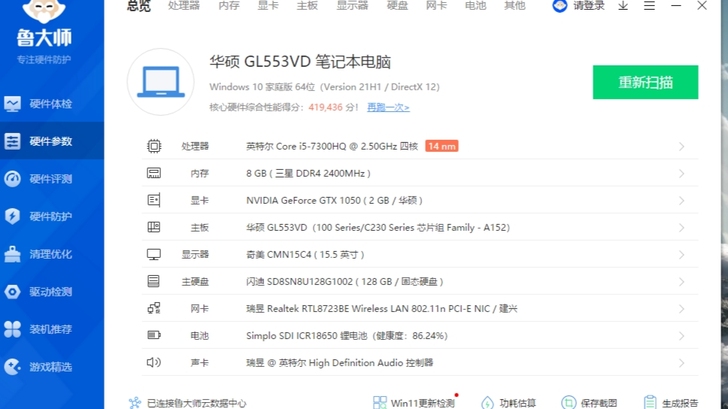728x409 pixels.
Task: Click 请登录 to sign in
Action: (580, 6)
